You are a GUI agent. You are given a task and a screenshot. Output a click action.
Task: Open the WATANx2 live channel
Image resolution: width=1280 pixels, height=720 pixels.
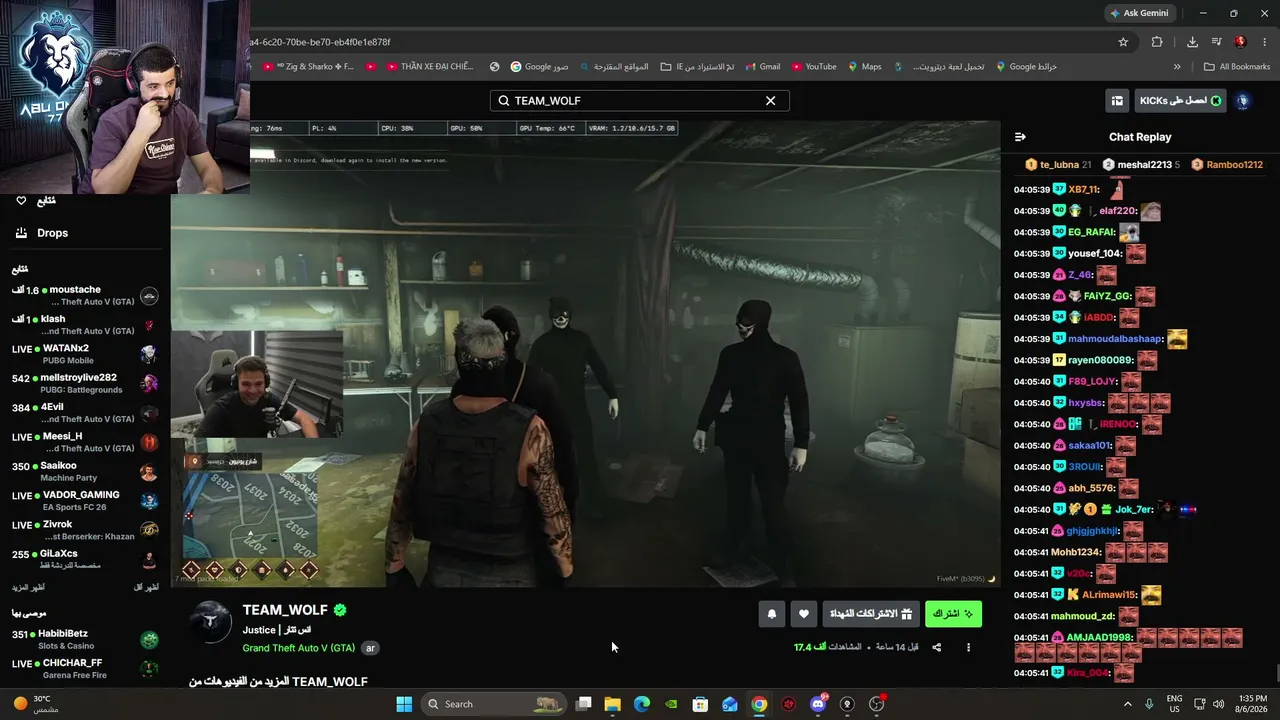click(x=85, y=354)
